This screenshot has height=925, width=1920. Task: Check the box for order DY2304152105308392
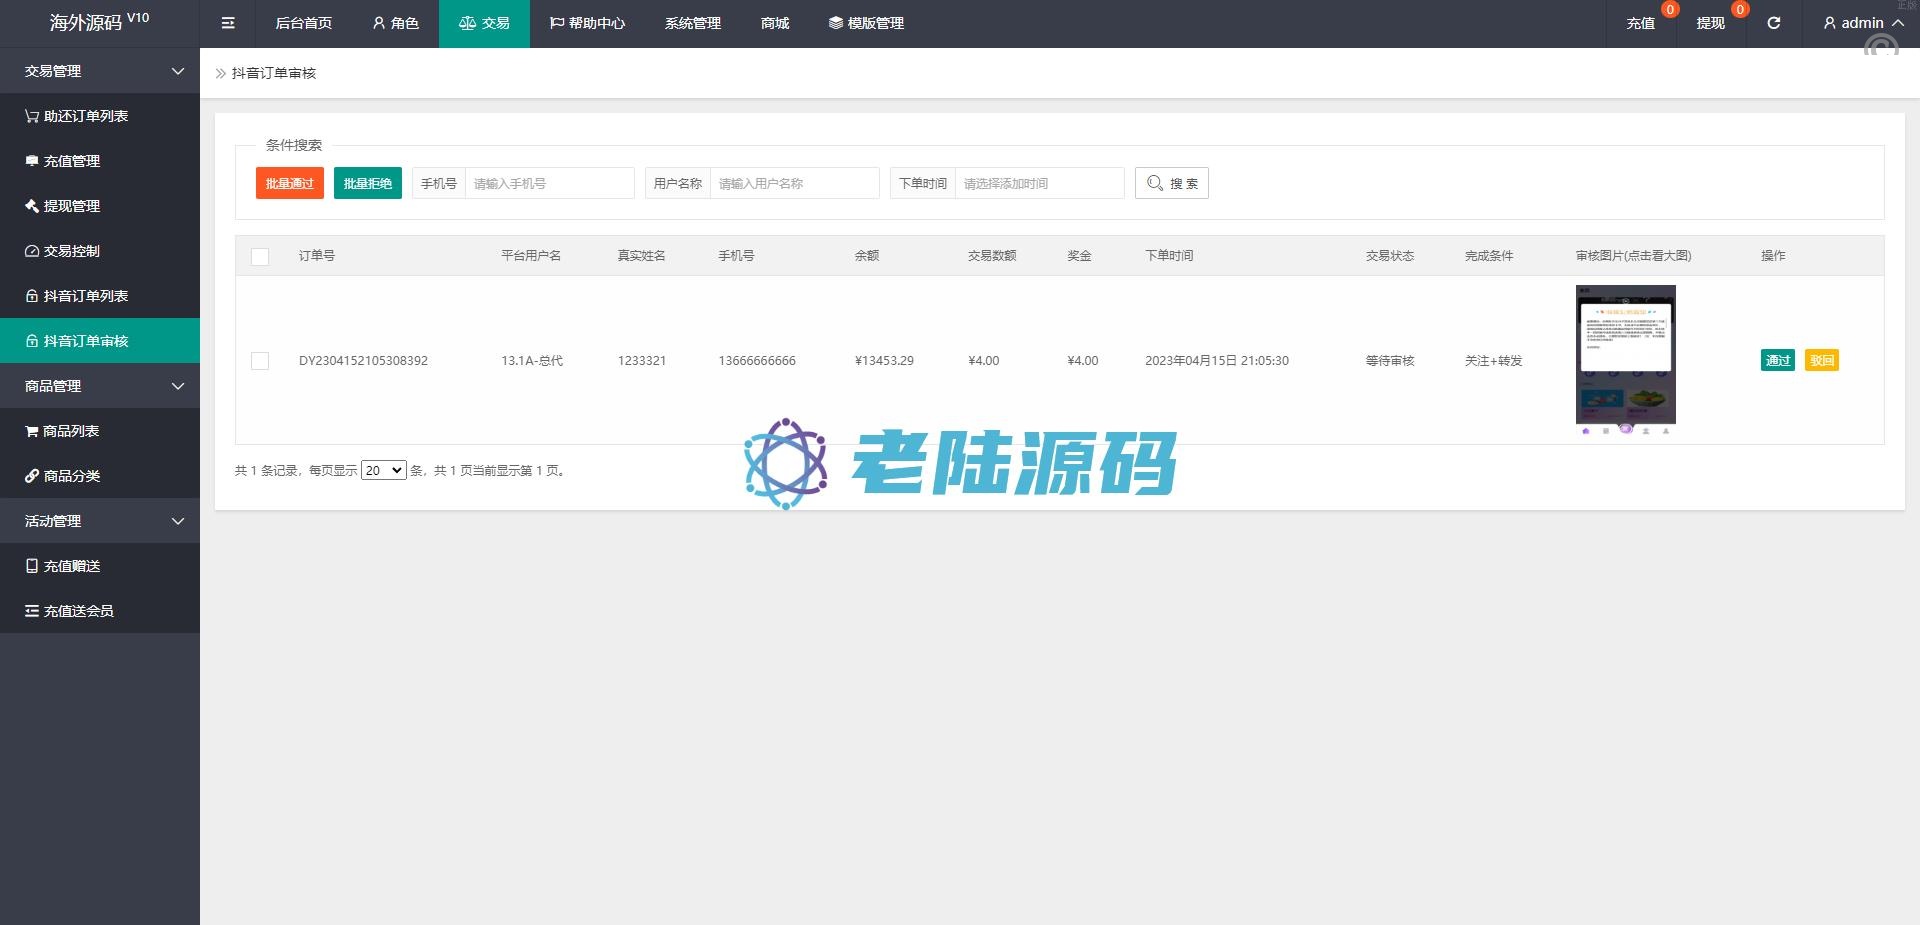coord(260,361)
